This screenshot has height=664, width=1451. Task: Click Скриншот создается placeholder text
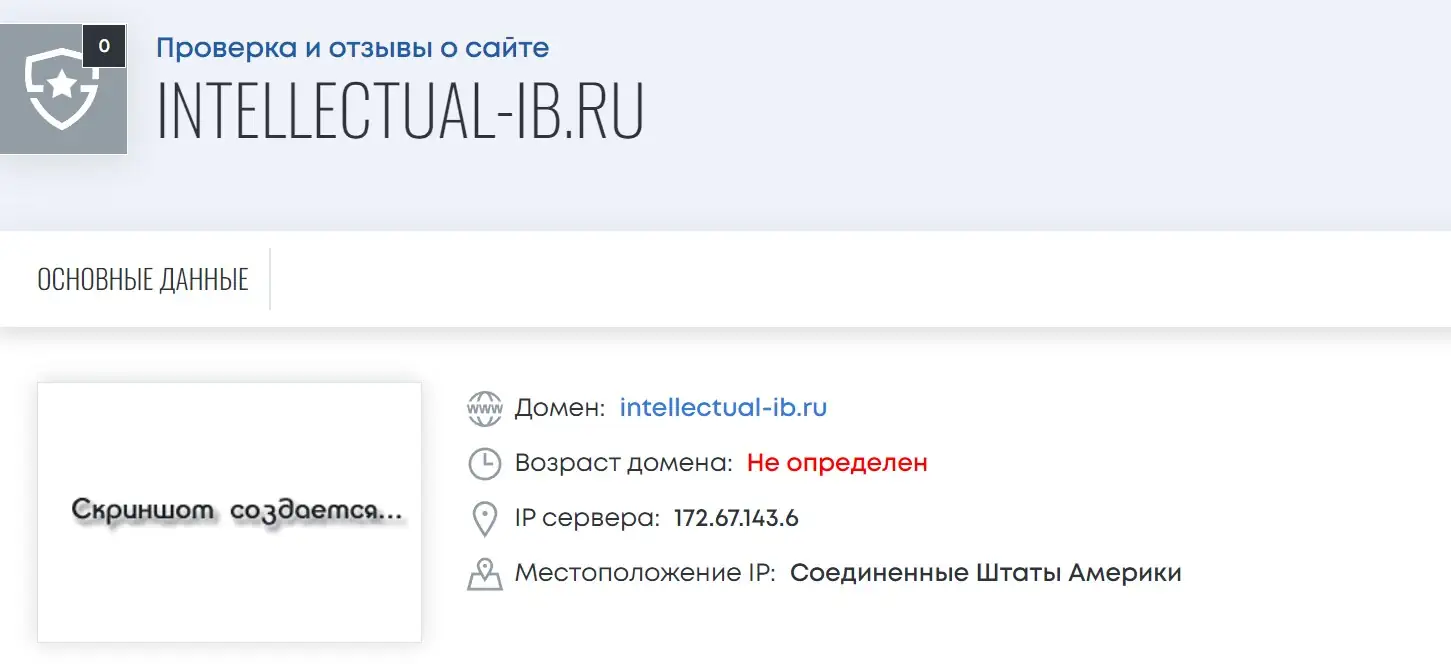click(237, 511)
